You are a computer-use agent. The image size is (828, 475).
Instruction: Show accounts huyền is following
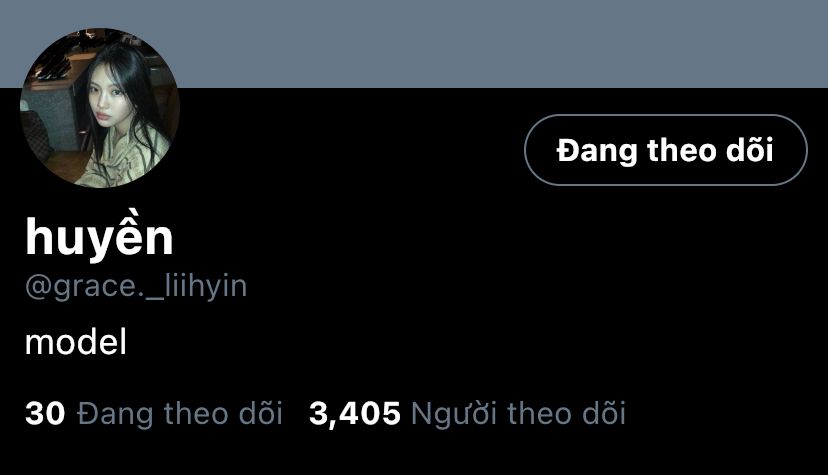[x=154, y=413]
